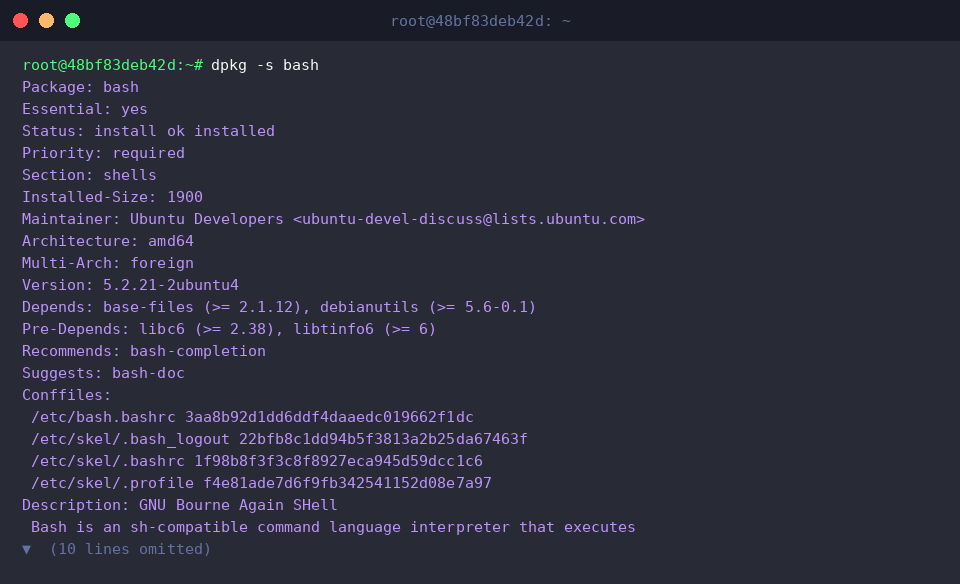Click the red close window button
This screenshot has width=960, height=584.
click(20, 21)
